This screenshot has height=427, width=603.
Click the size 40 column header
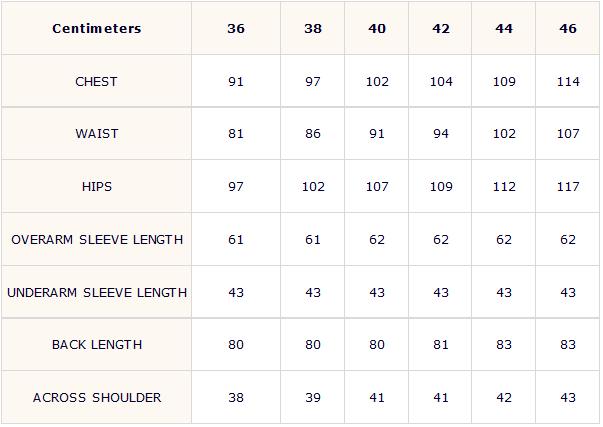pyautogui.click(x=377, y=28)
